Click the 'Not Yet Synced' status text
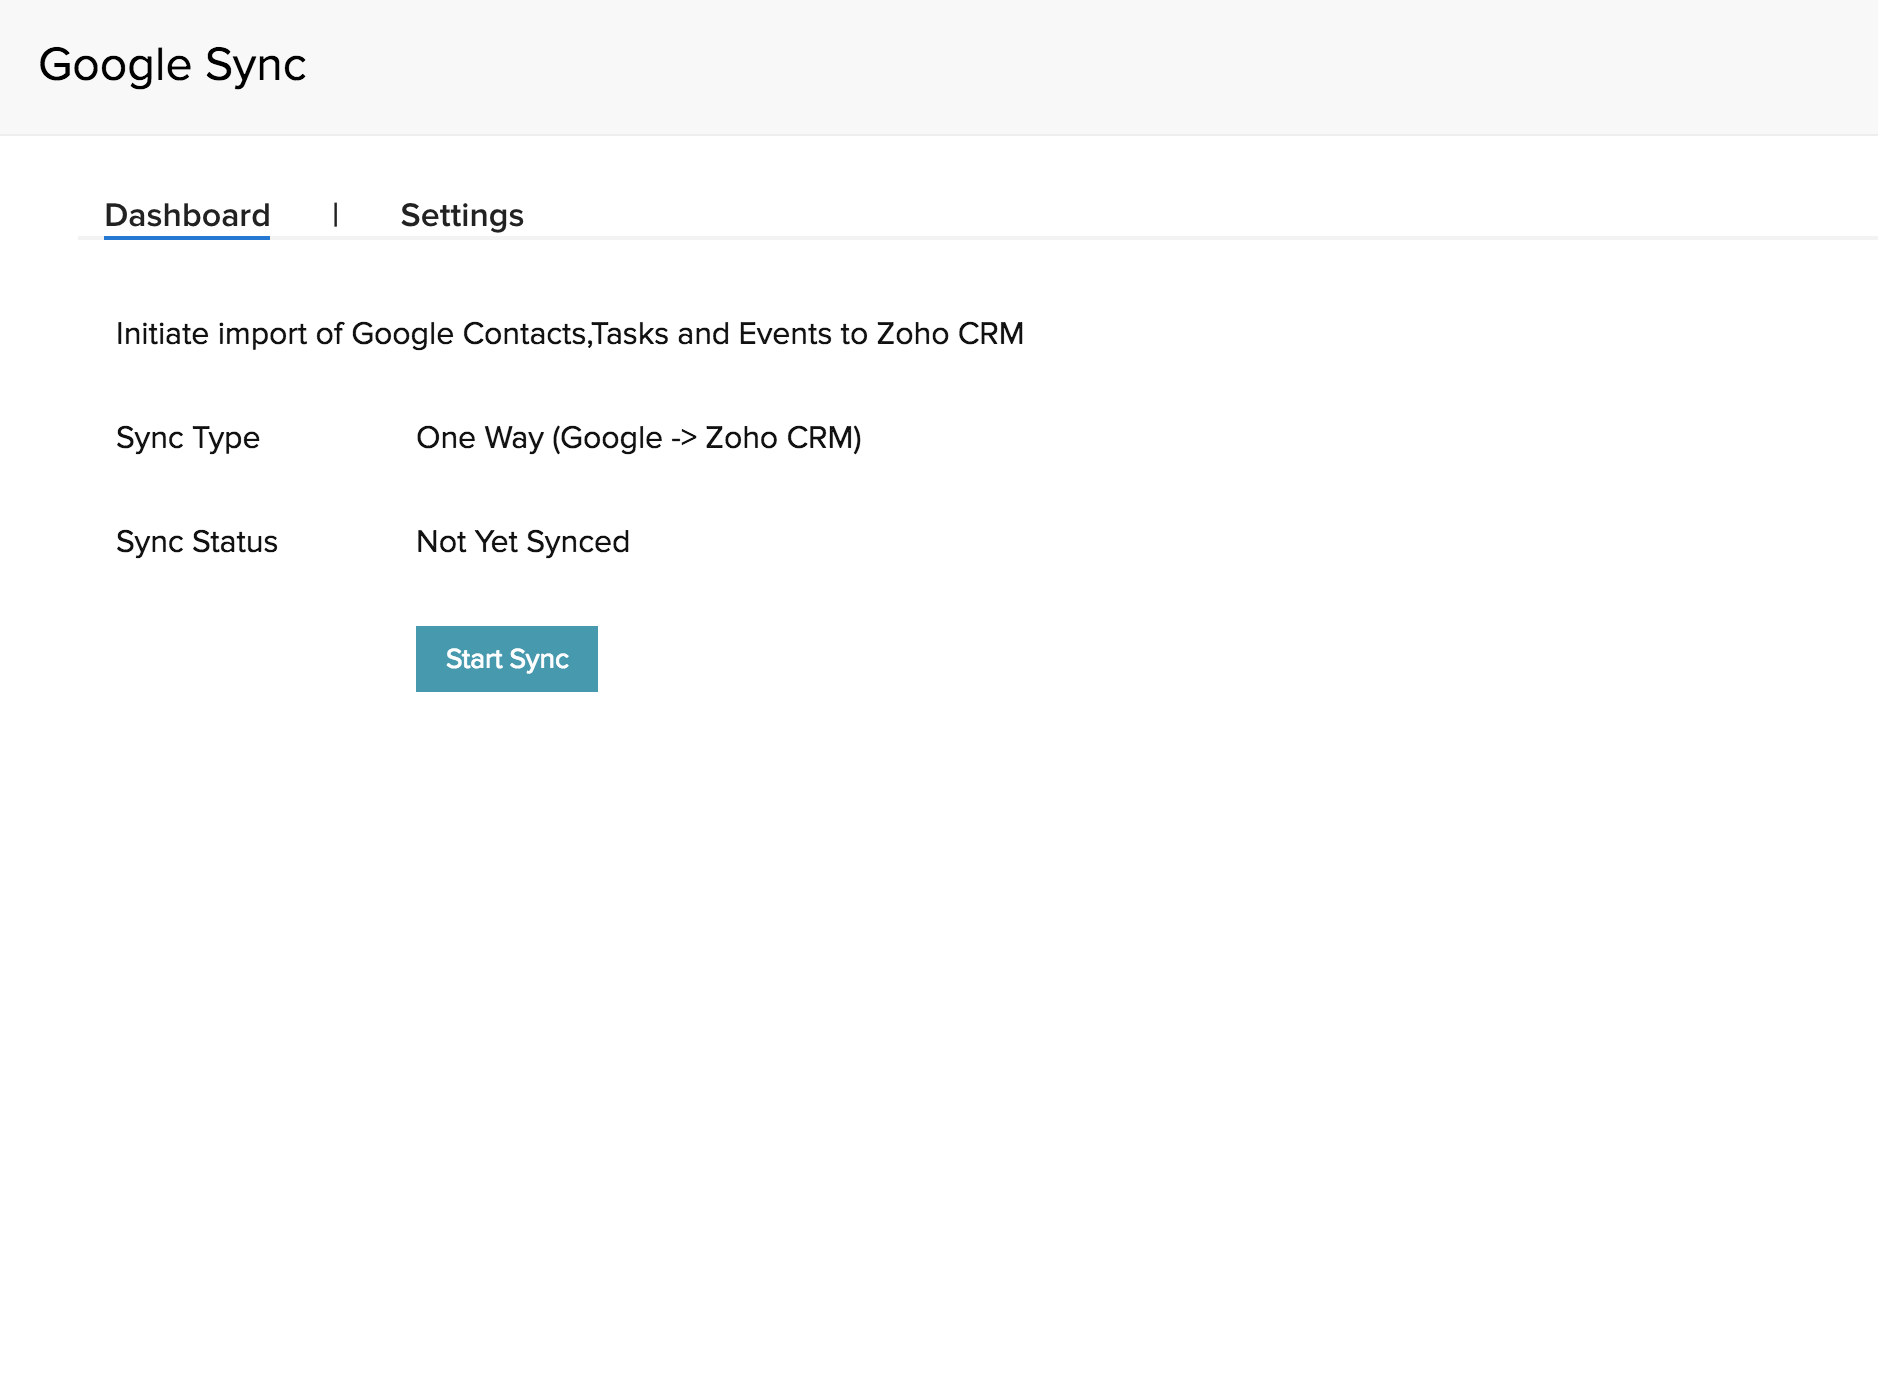Image resolution: width=1878 pixels, height=1380 pixels. point(523,542)
